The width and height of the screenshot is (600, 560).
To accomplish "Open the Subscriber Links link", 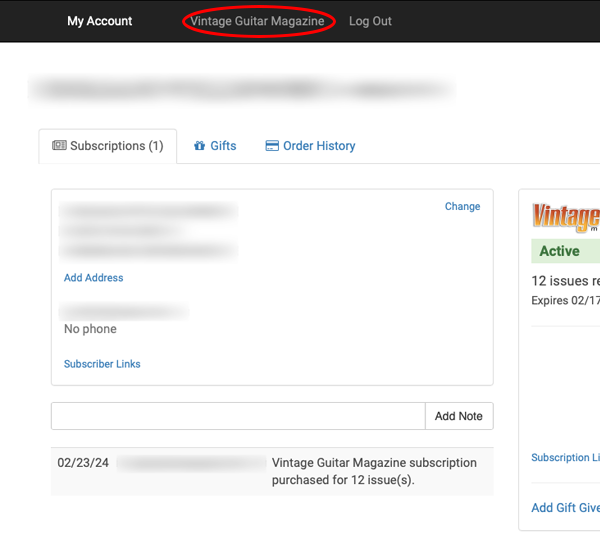I will pos(102,364).
